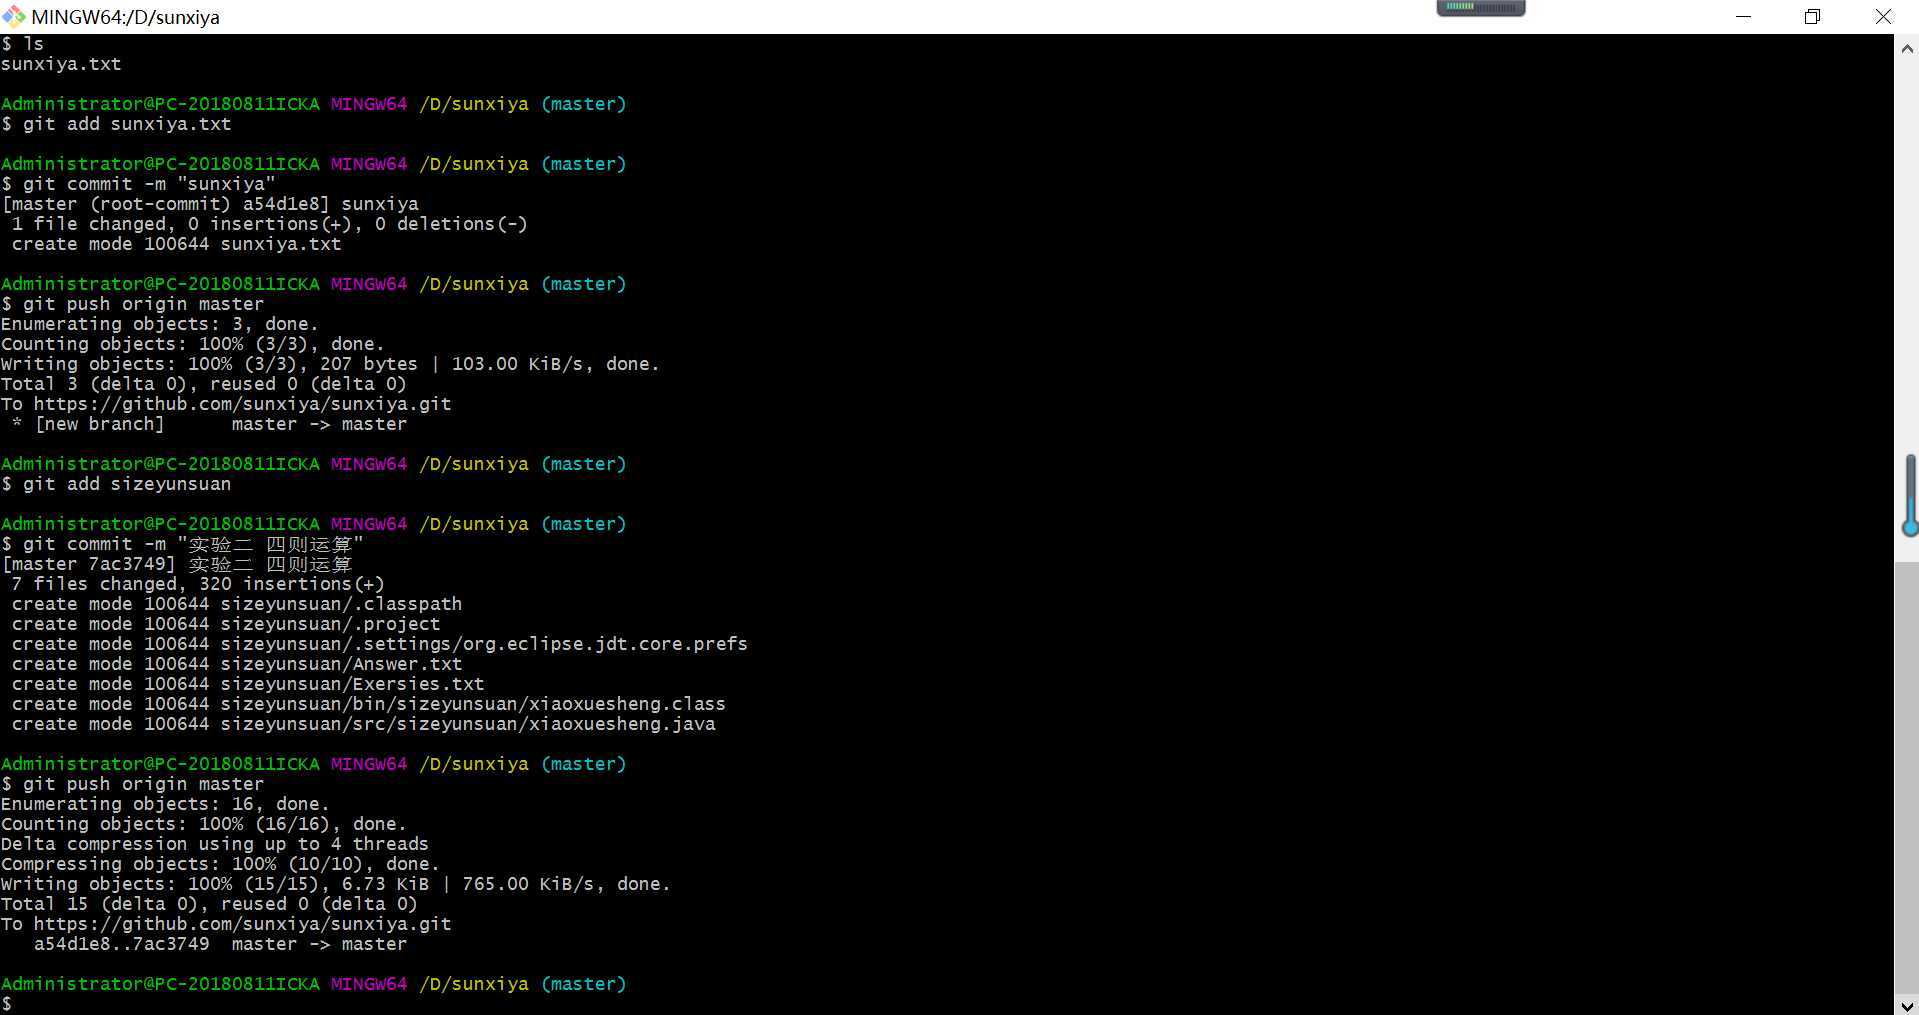Screen dimensions: 1919x1015
Task: Click 'a54d1e8..7ac3749 master -> master' line
Action: 220,944
